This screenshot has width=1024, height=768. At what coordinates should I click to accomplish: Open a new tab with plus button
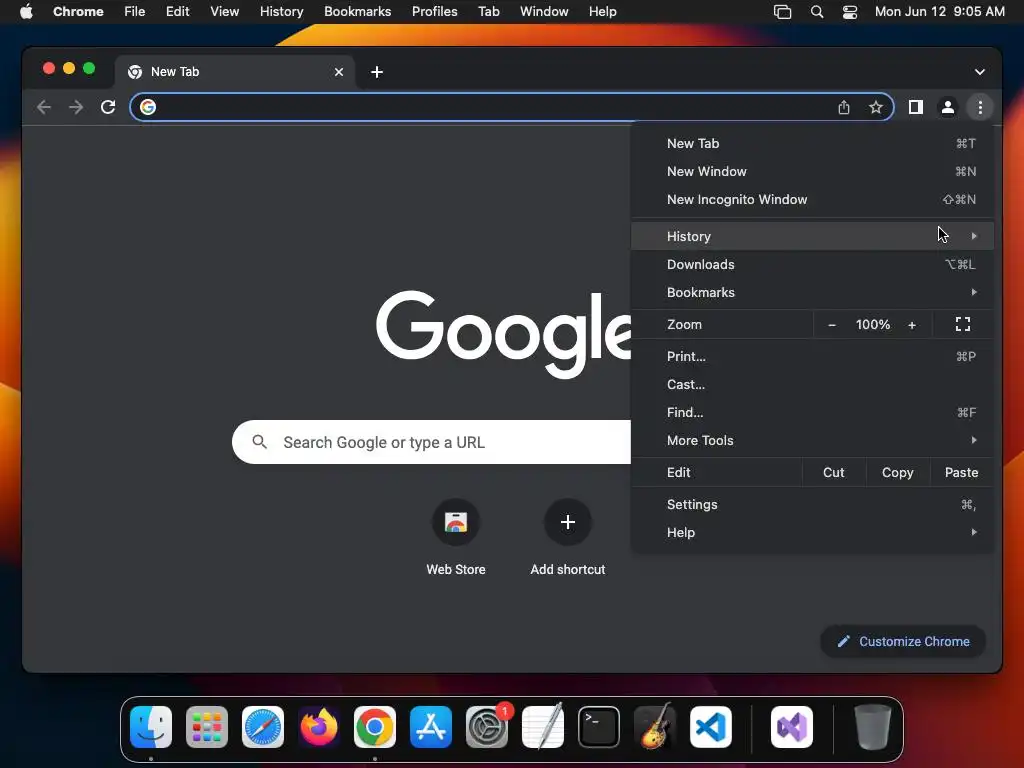click(x=377, y=72)
